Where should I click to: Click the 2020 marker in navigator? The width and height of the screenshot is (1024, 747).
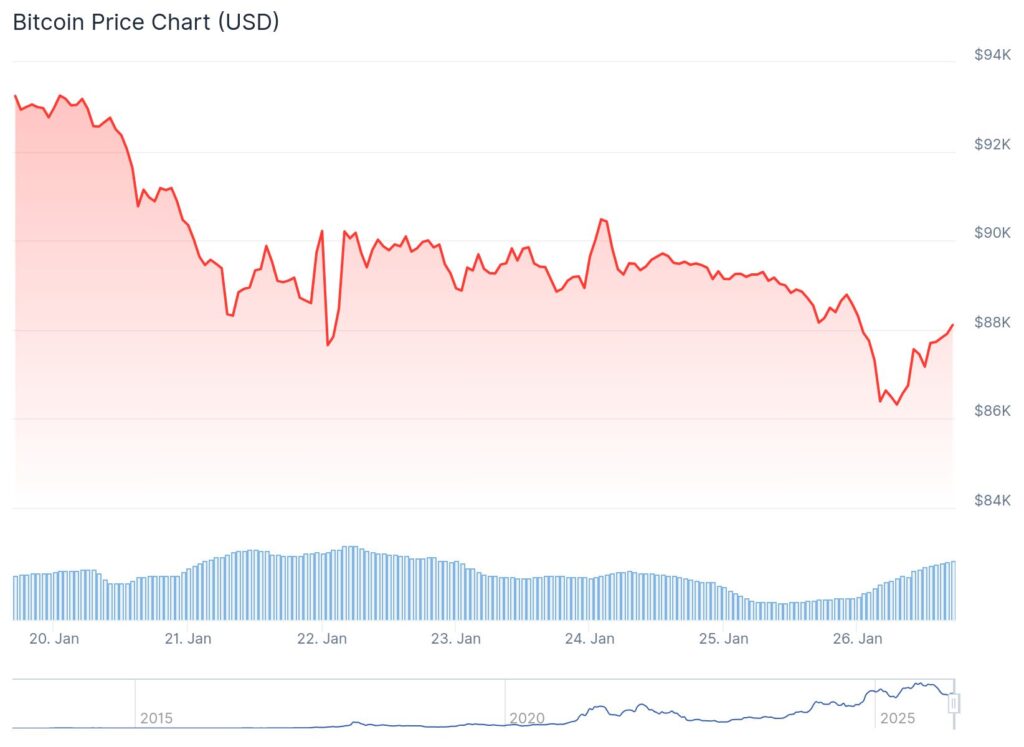[x=527, y=718]
